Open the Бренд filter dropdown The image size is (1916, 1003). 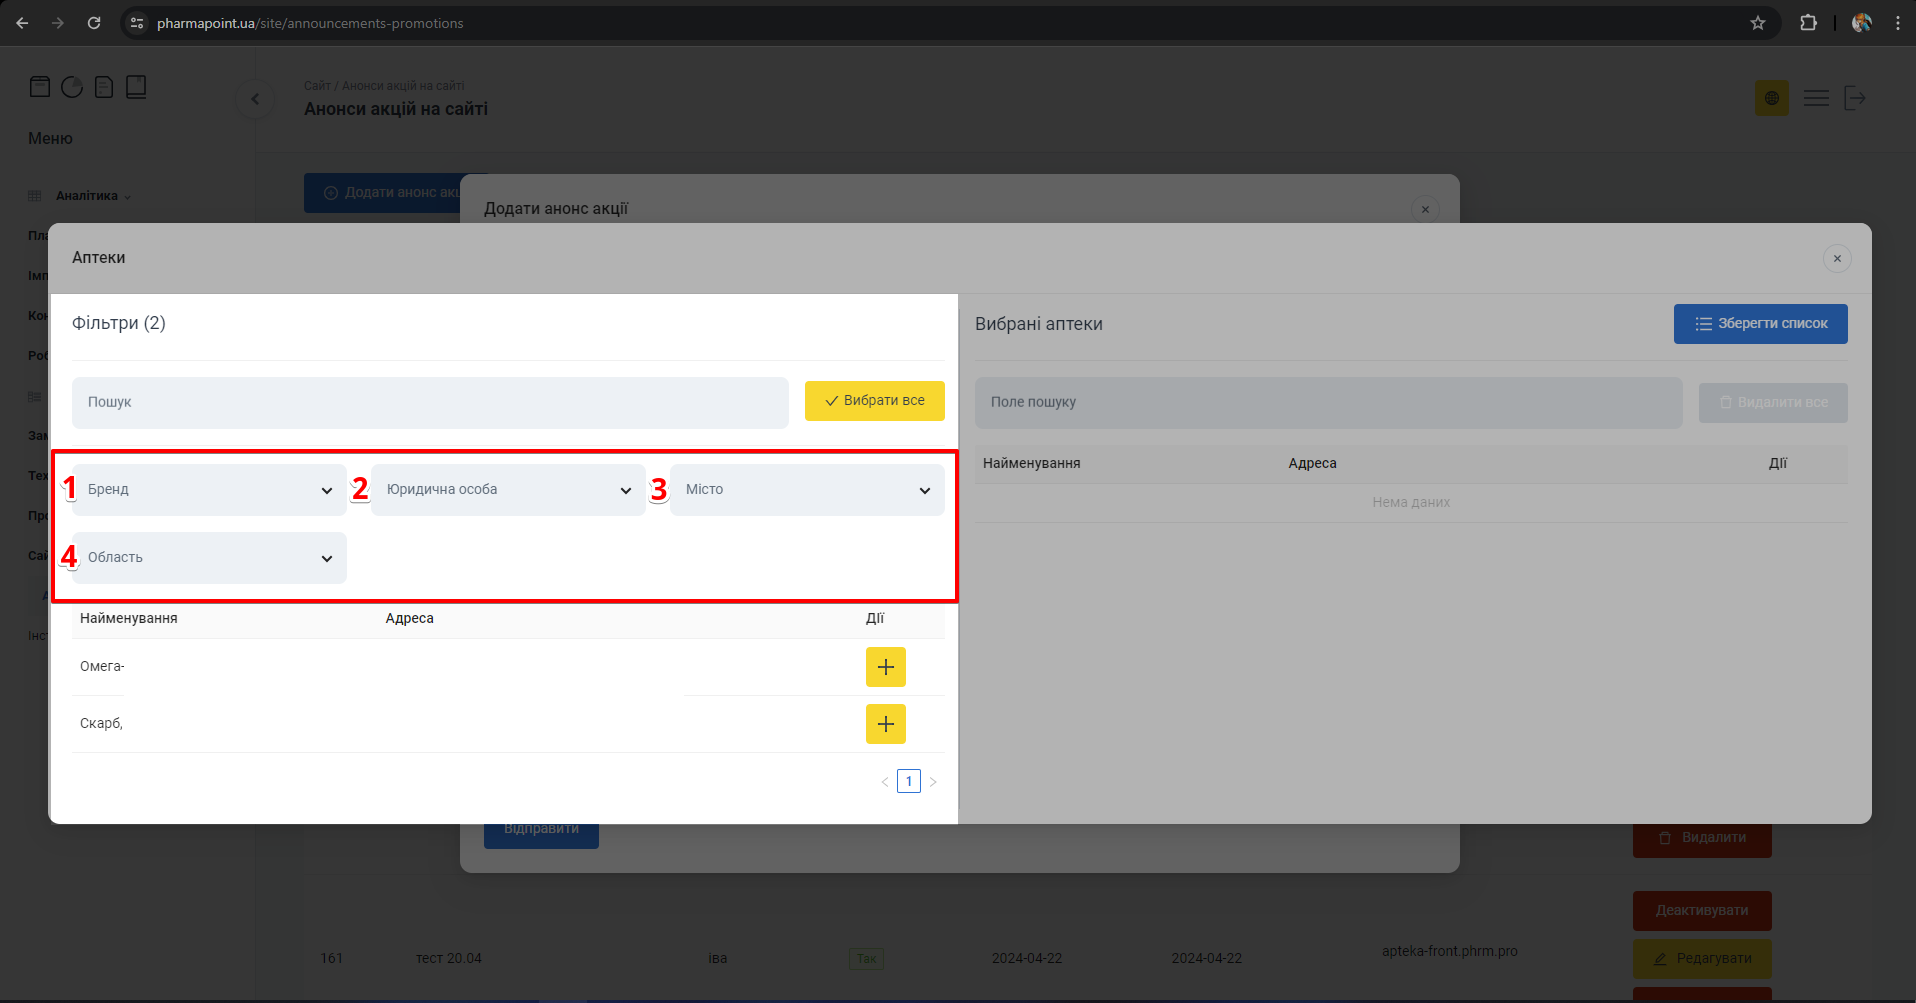[209, 490]
